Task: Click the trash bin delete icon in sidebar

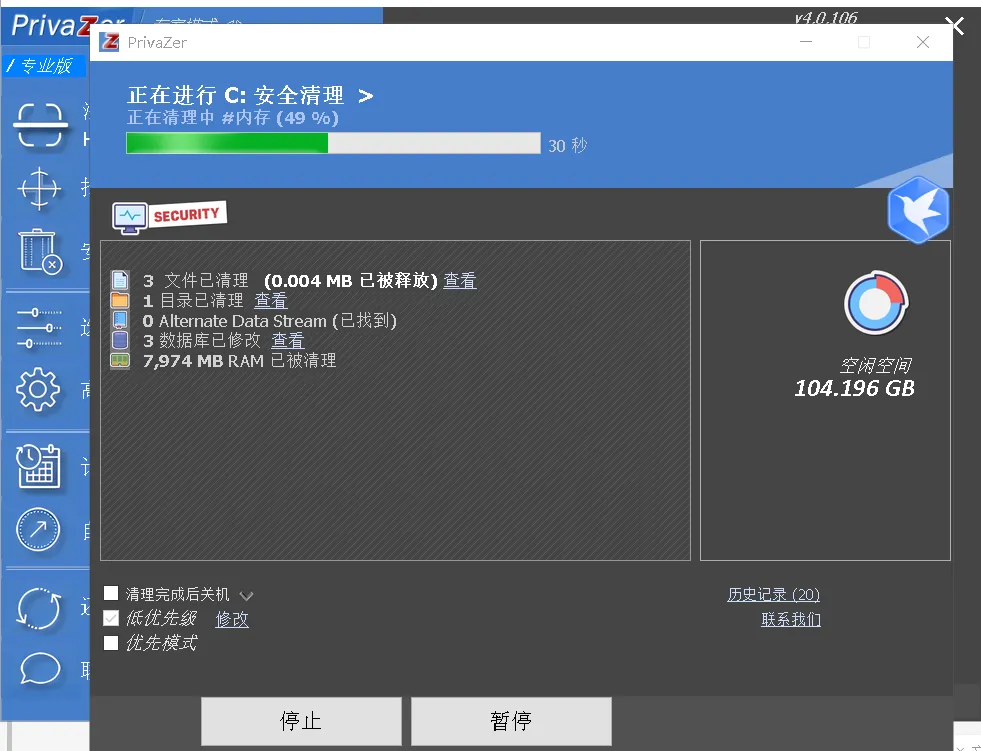Action: (41, 252)
